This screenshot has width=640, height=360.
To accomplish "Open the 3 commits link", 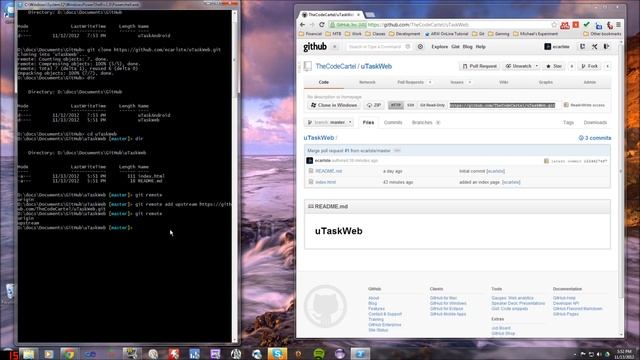I will [x=595, y=138].
